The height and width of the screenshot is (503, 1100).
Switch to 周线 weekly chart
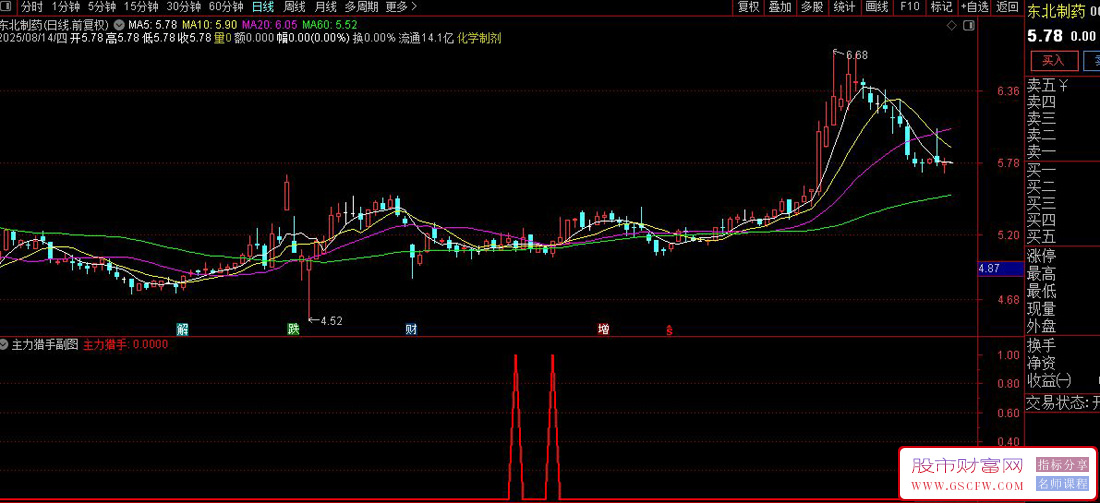(x=294, y=7)
